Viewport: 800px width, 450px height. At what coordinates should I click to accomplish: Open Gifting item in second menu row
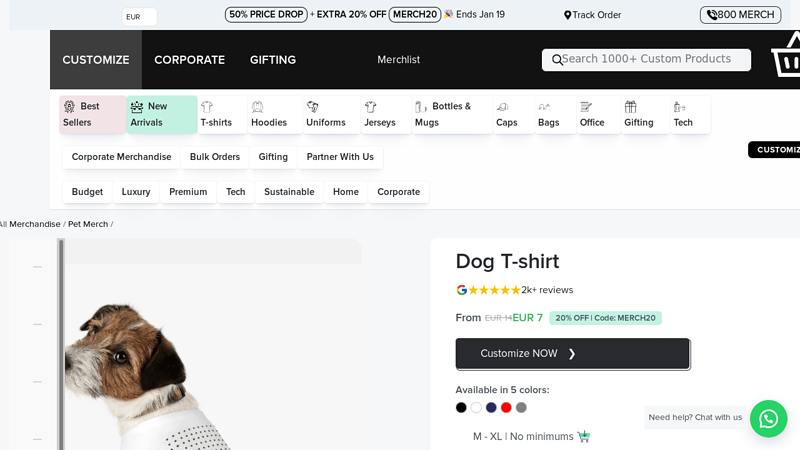(273, 157)
